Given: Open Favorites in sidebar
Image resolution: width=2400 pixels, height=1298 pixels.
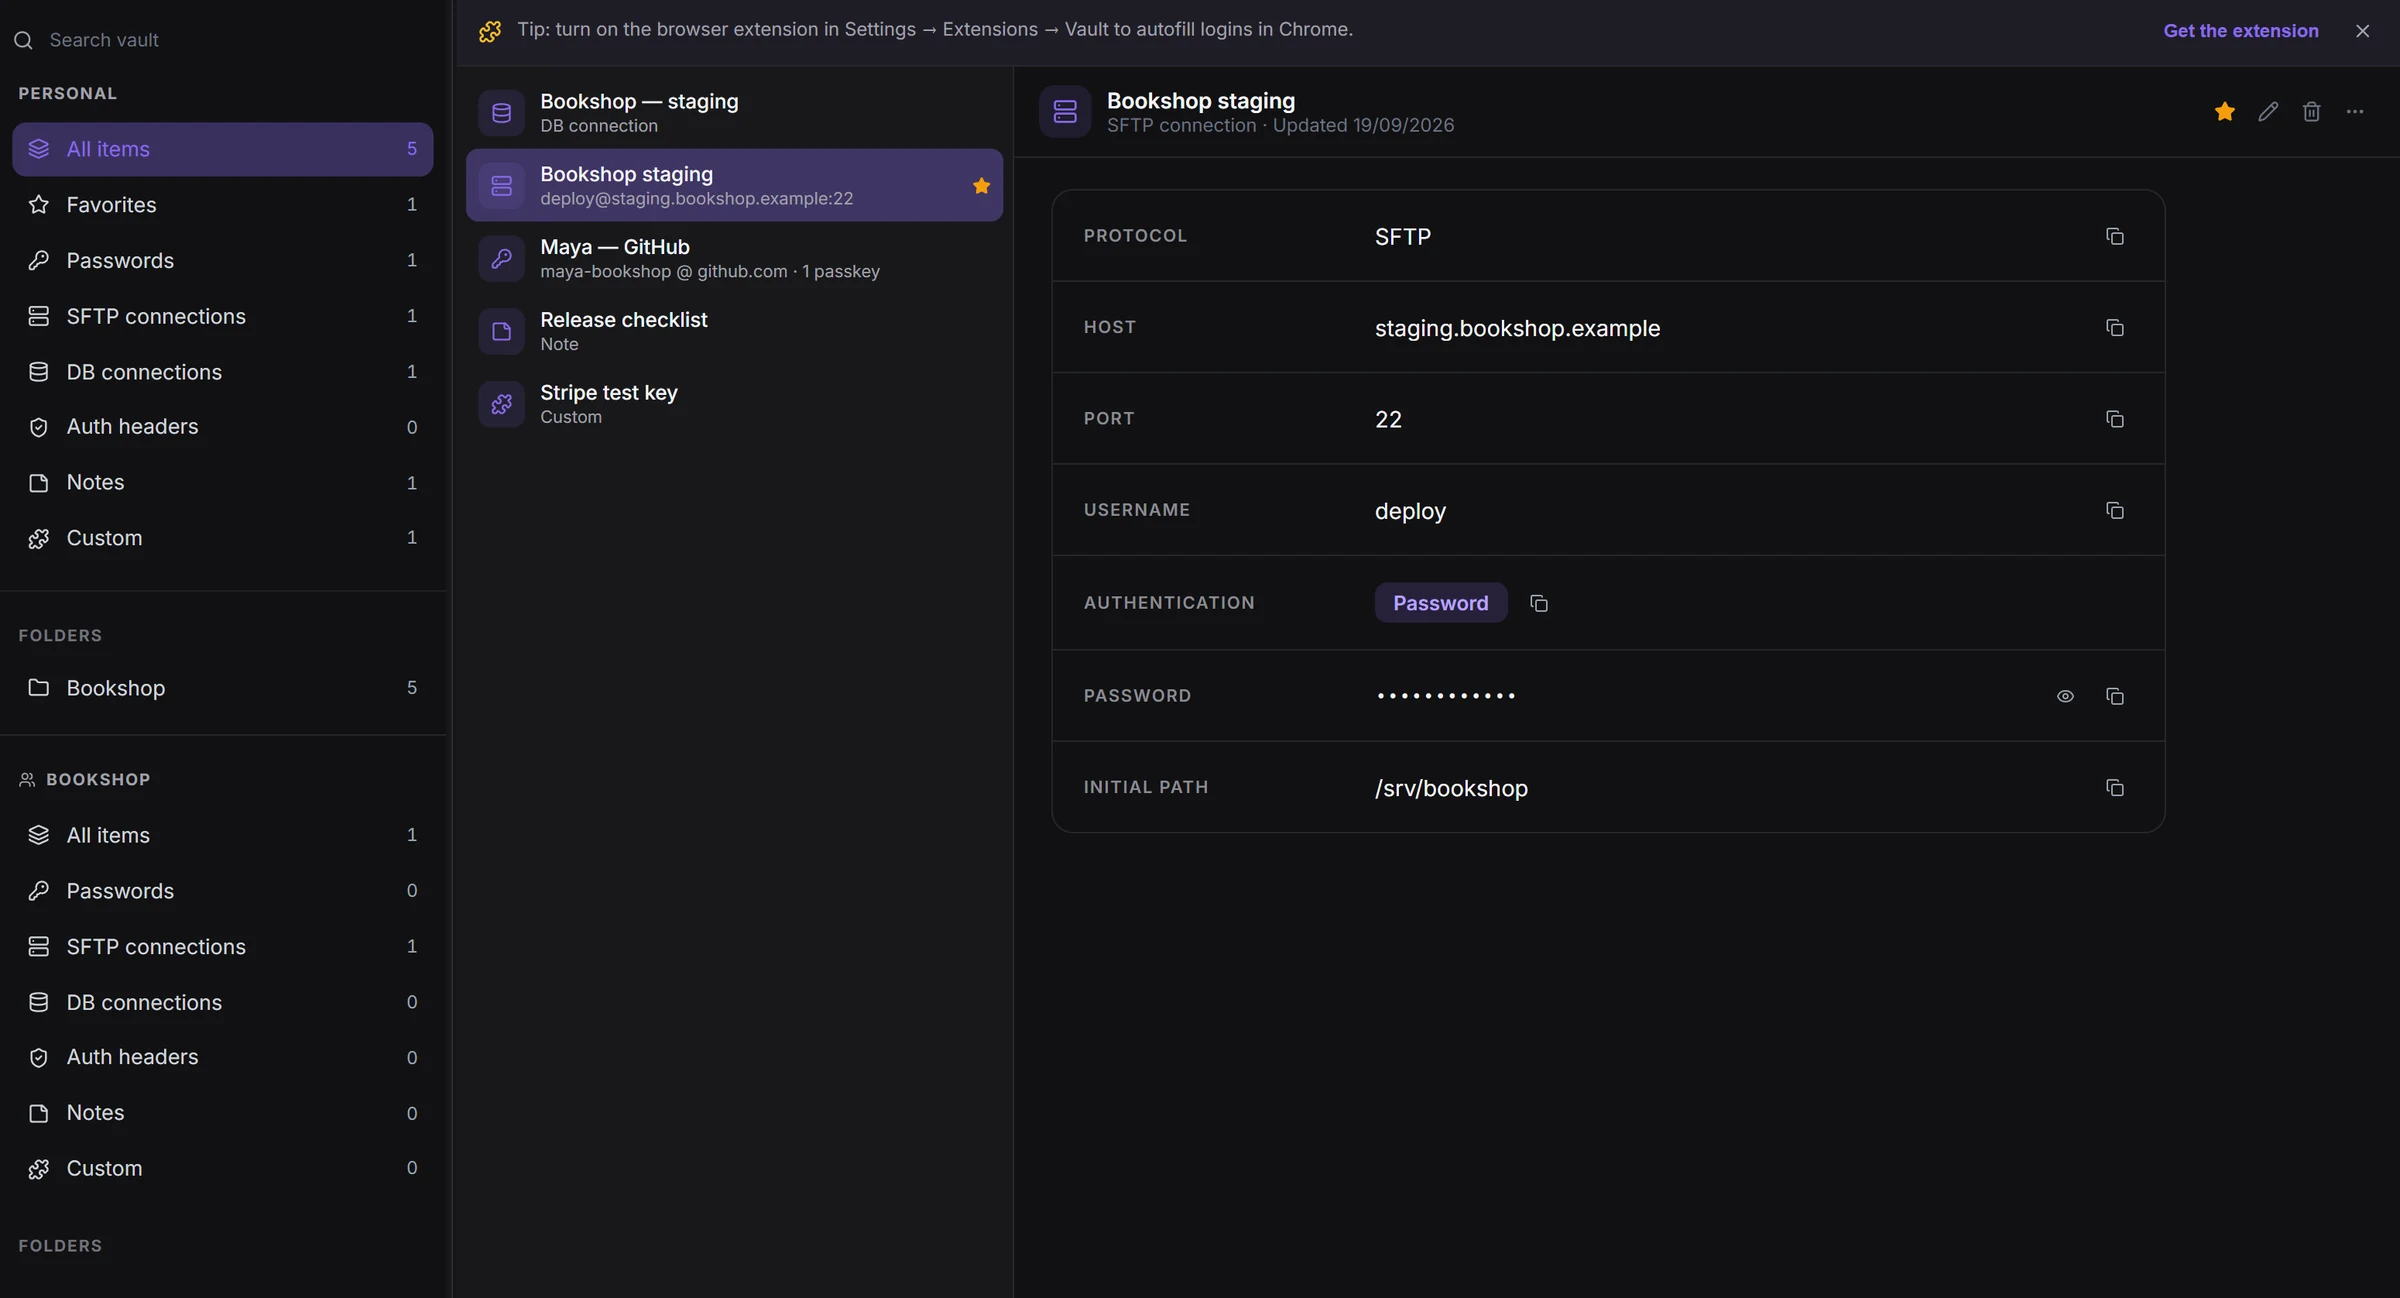Looking at the screenshot, I should 222,205.
